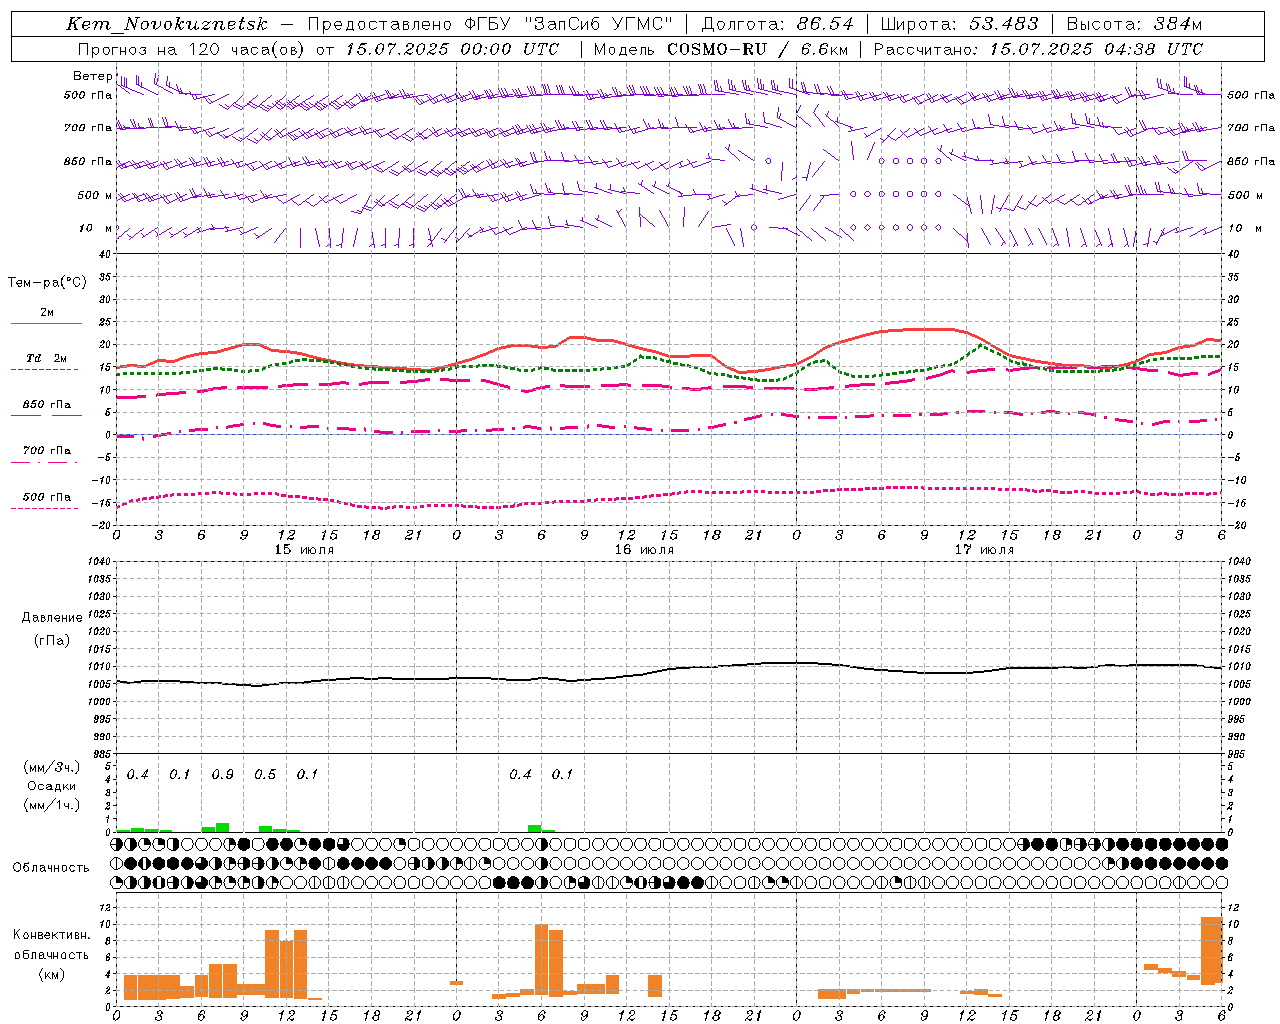
Task: Click the '0.5' precipitation value
Action: [x=265, y=775]
